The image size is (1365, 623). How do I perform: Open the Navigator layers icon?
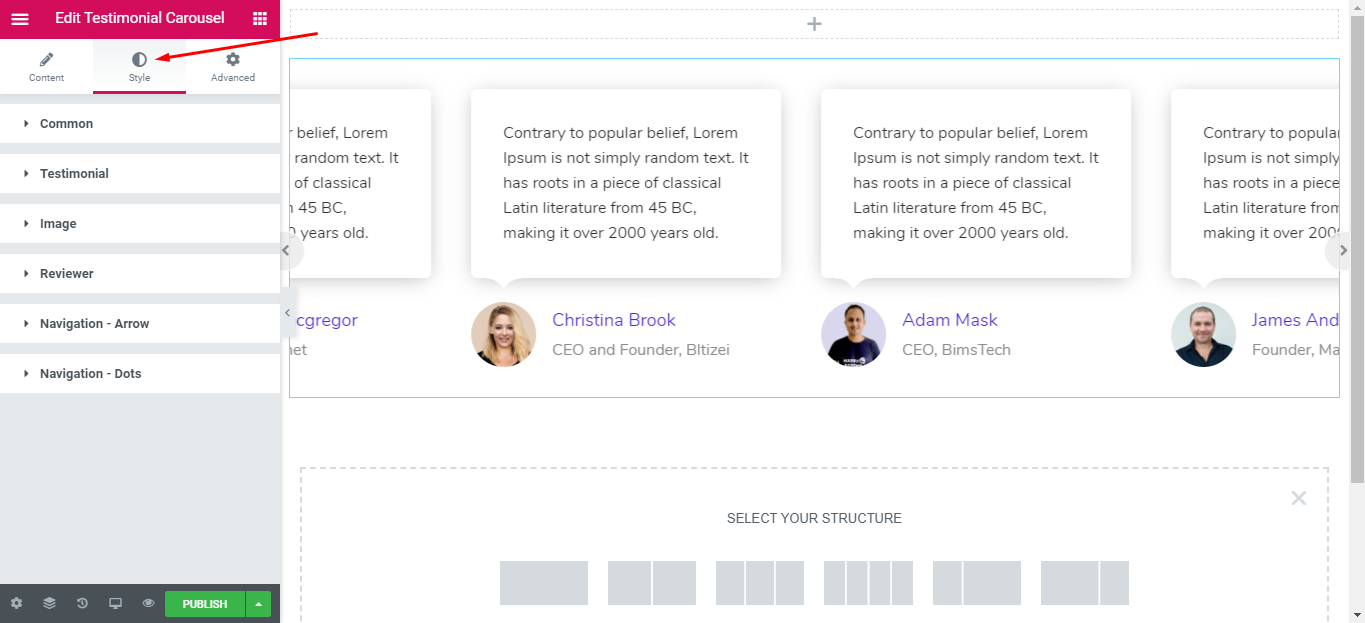(49, 603)
